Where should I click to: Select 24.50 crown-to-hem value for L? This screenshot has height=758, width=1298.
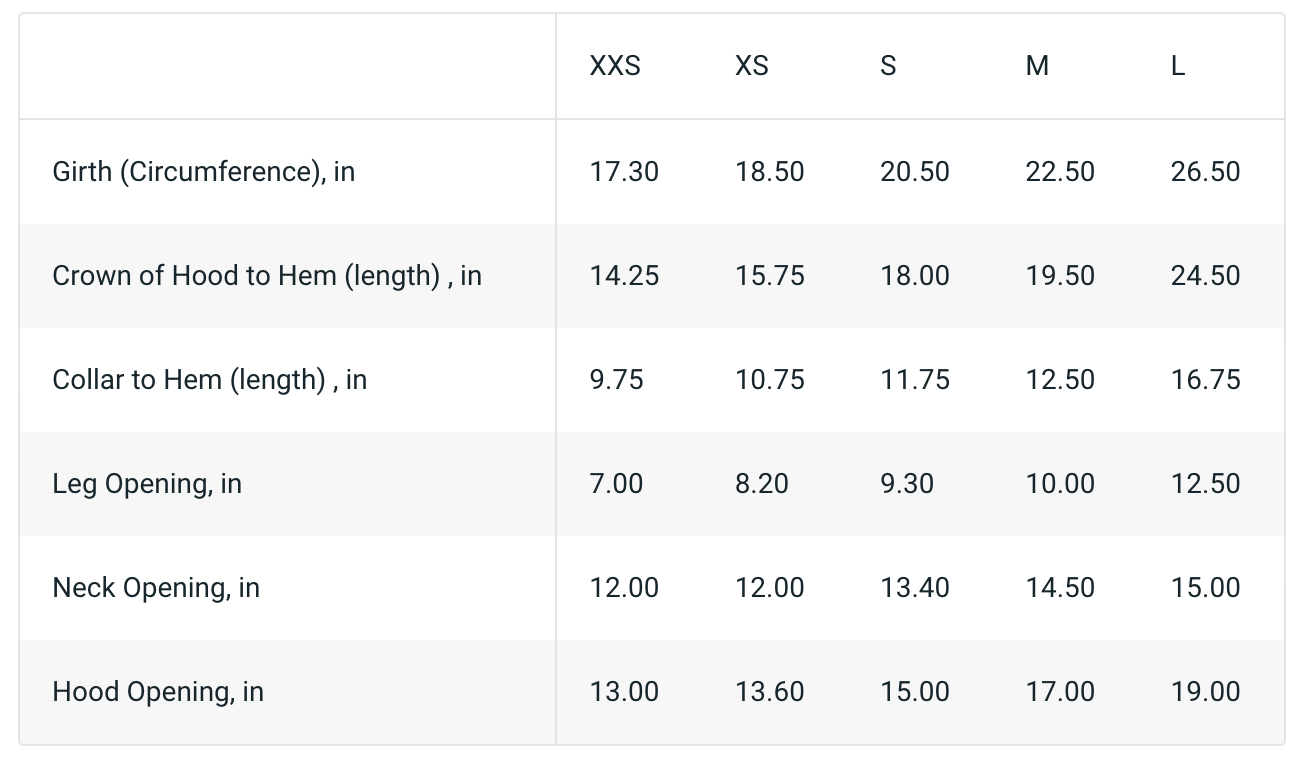point(1205,276)
